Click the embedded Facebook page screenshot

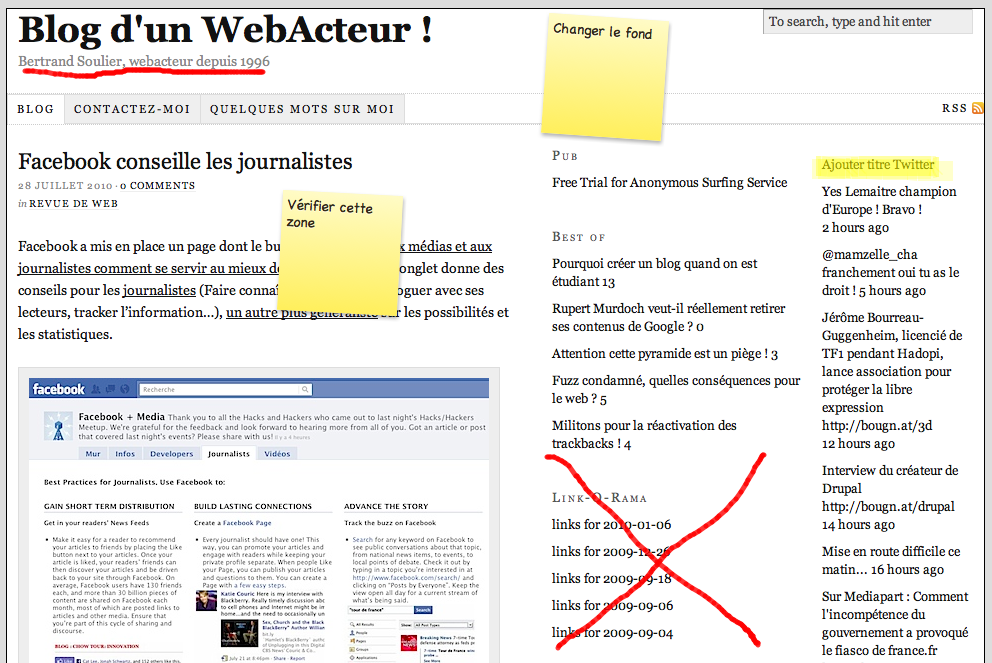pyautogui.click(x=259, y=520)
